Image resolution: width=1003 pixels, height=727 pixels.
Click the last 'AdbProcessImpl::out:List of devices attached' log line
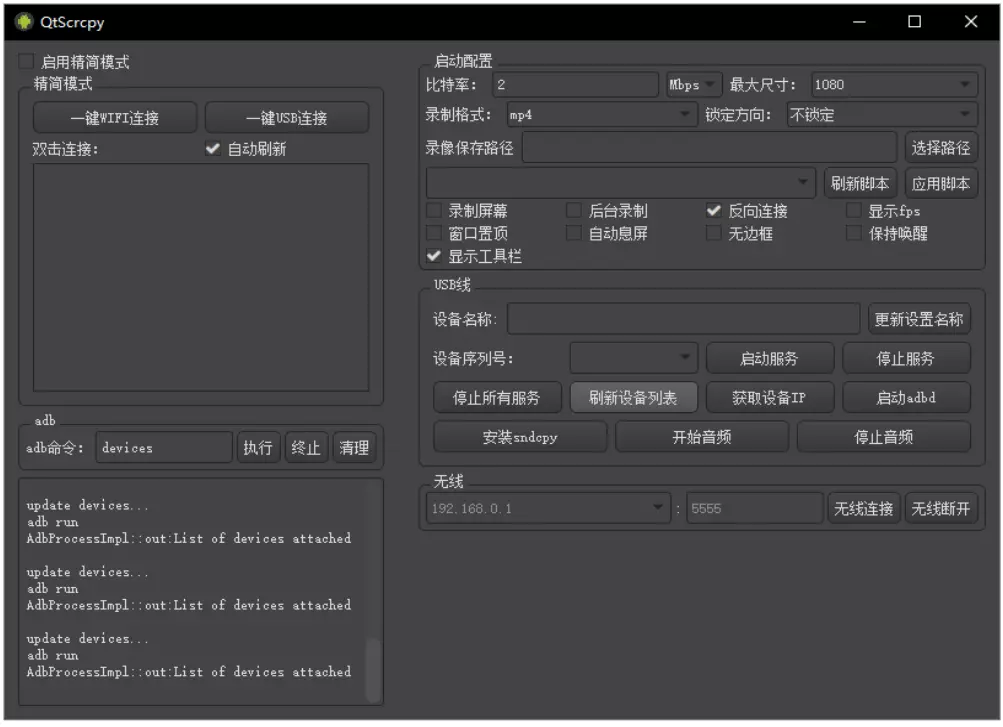[189, 671]
